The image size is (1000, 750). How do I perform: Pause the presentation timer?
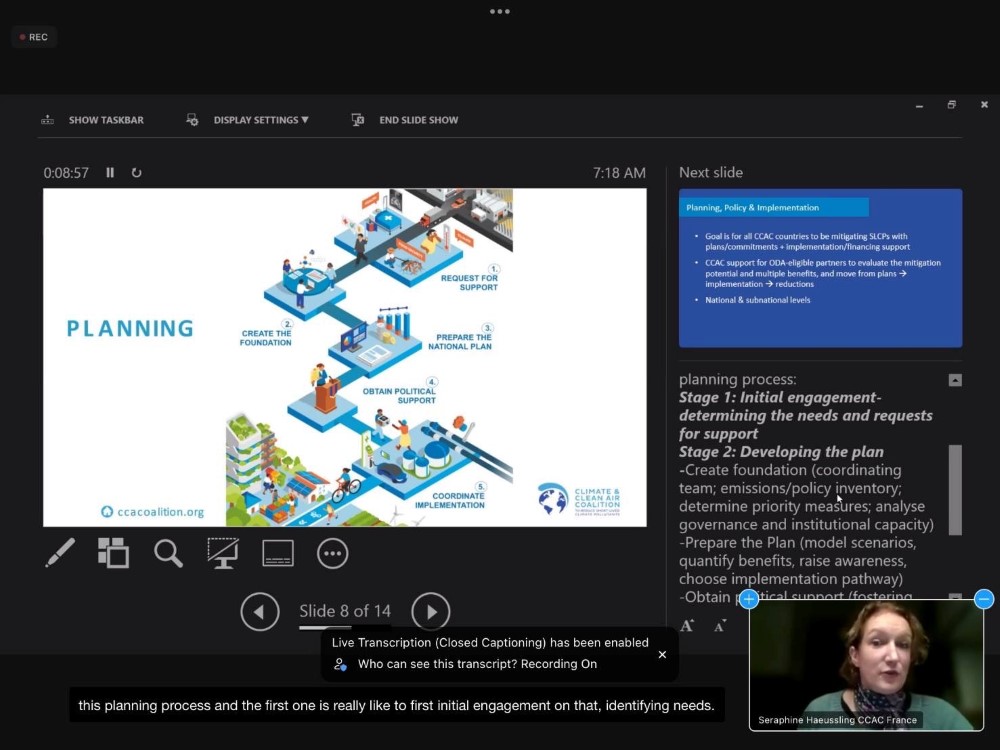pos(110,172)
